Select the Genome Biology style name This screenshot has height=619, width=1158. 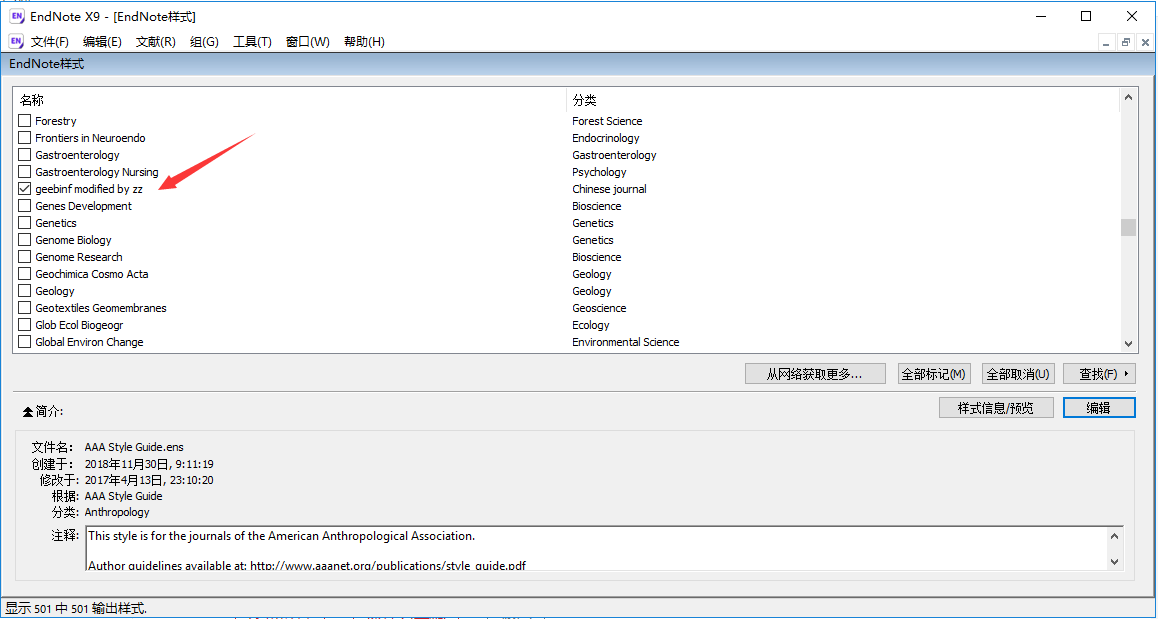[73, 240]
